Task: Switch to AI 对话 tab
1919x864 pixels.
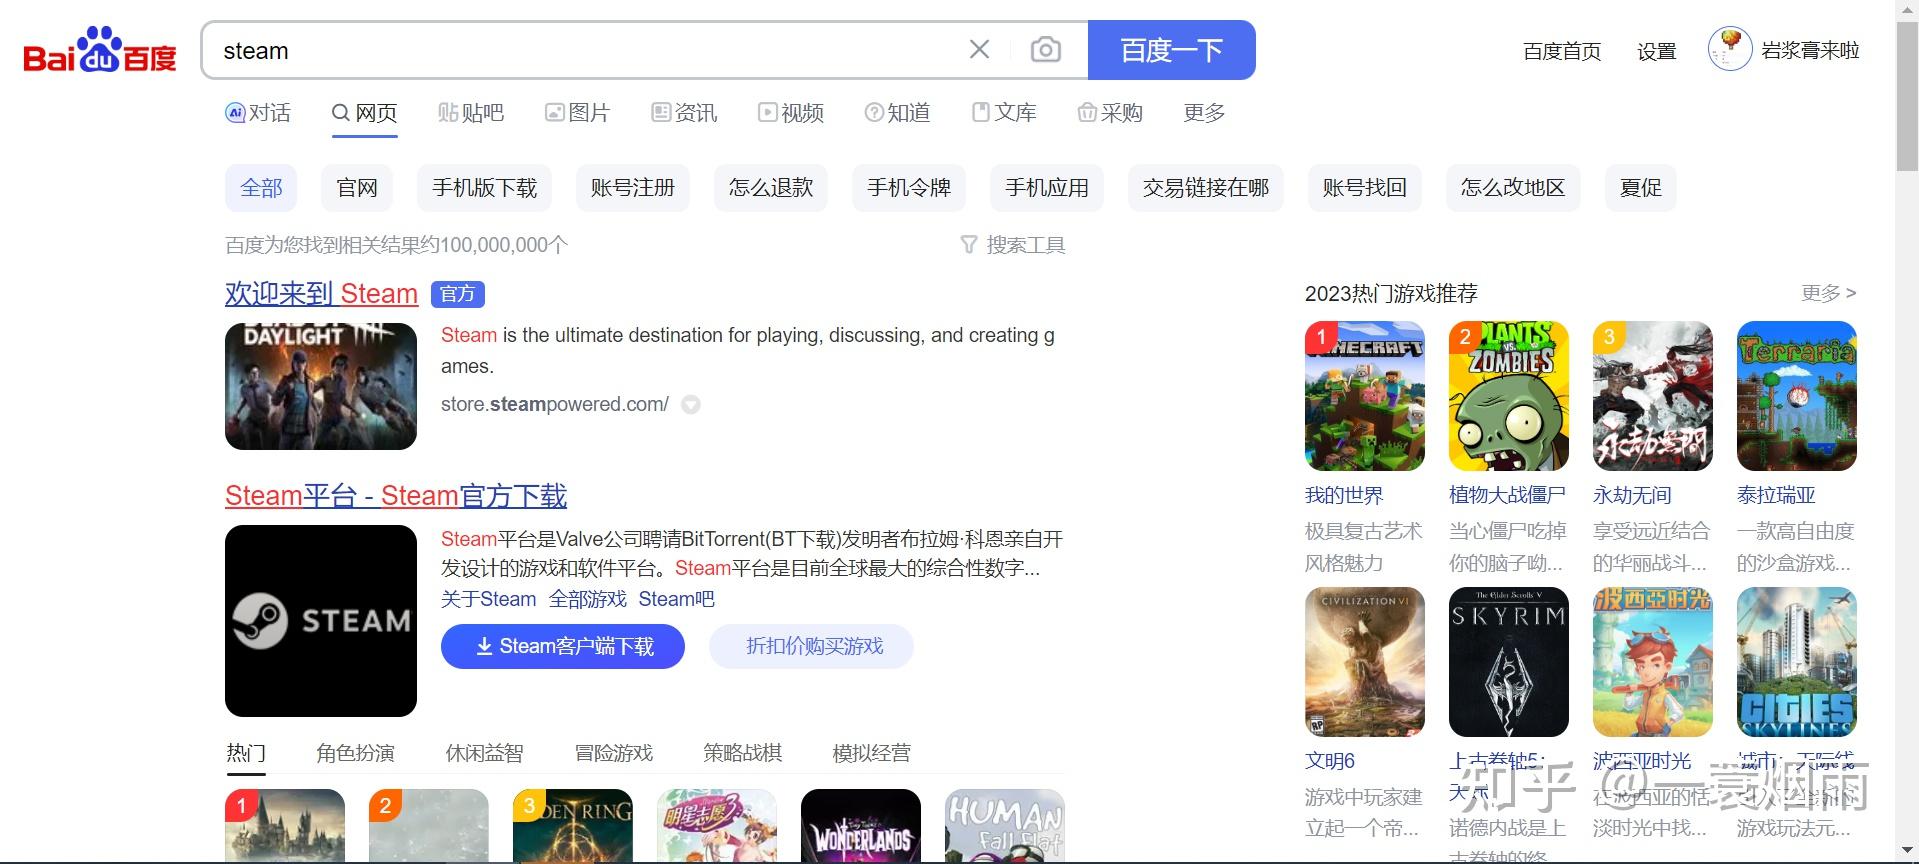Action: (x=258, y=113)
